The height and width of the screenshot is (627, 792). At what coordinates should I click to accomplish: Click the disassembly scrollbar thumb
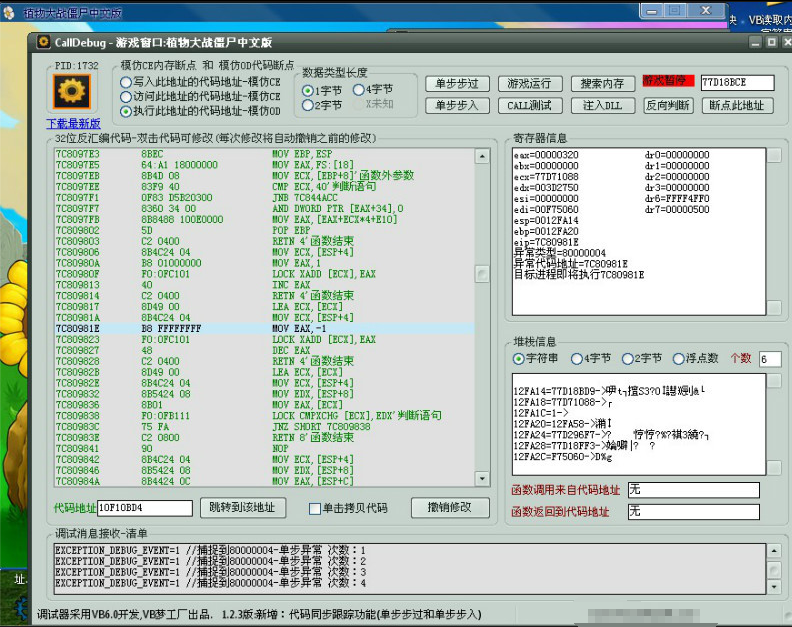tap(482, 274)
